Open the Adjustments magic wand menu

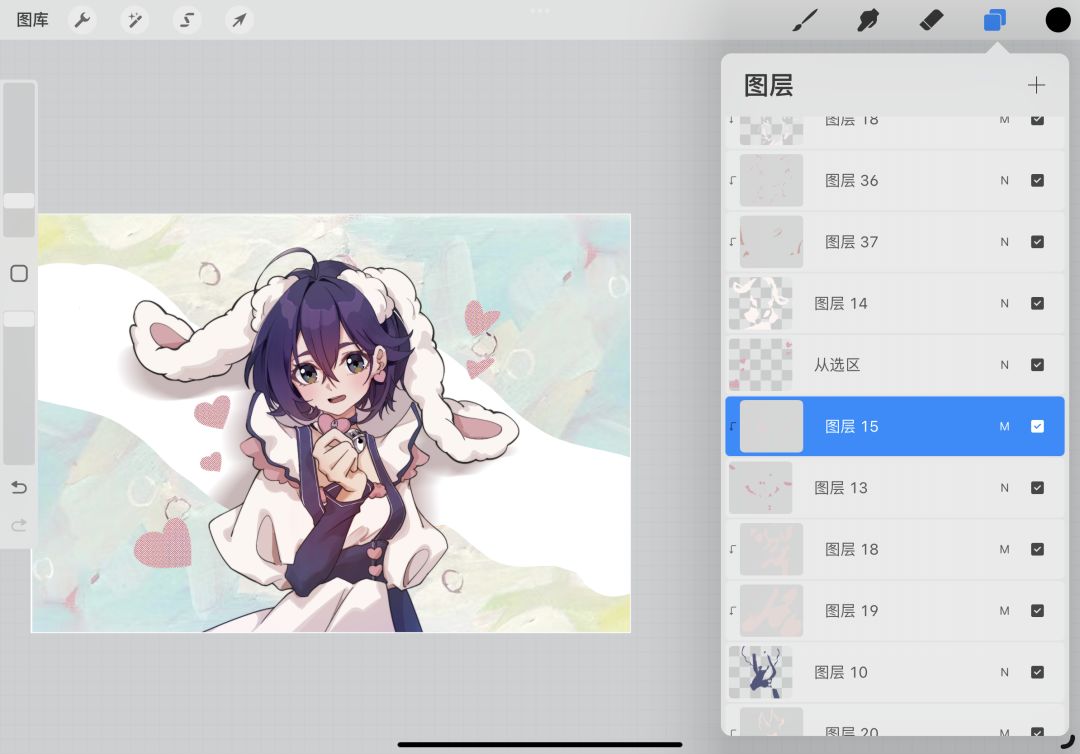[x=134, y=20]
